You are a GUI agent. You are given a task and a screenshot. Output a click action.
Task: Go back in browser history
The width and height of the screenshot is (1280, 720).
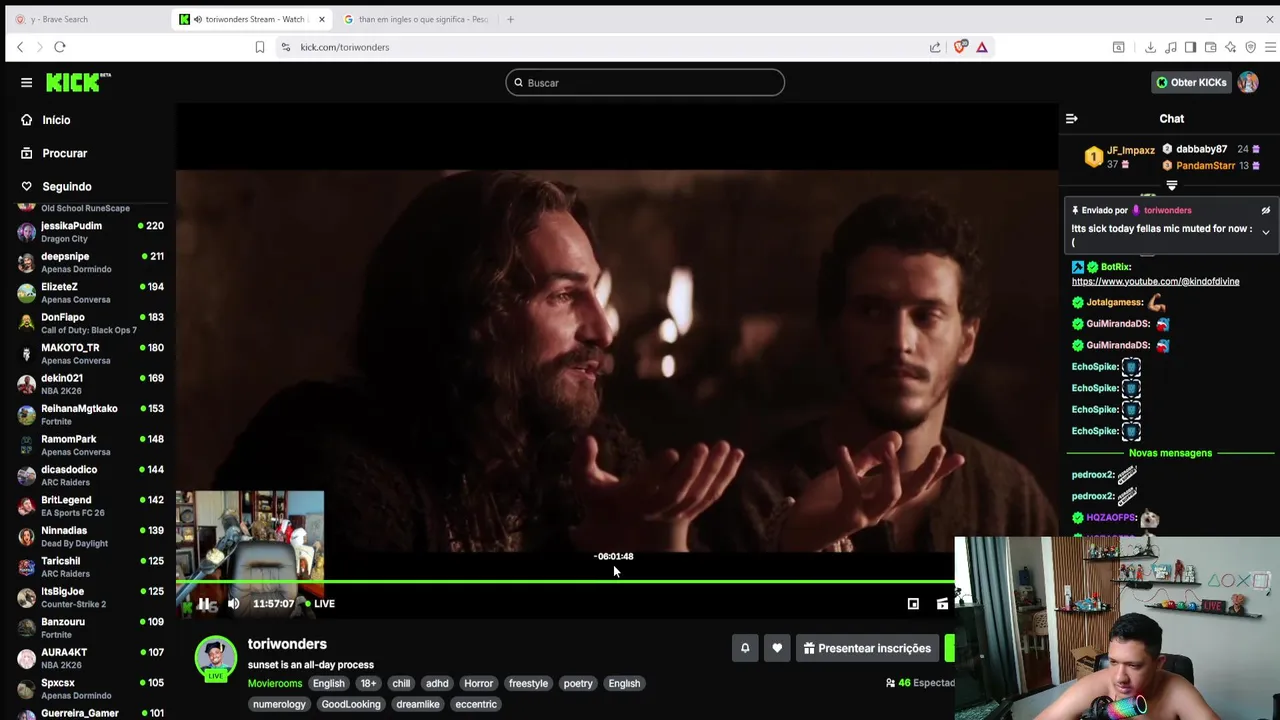click(19, 47)
